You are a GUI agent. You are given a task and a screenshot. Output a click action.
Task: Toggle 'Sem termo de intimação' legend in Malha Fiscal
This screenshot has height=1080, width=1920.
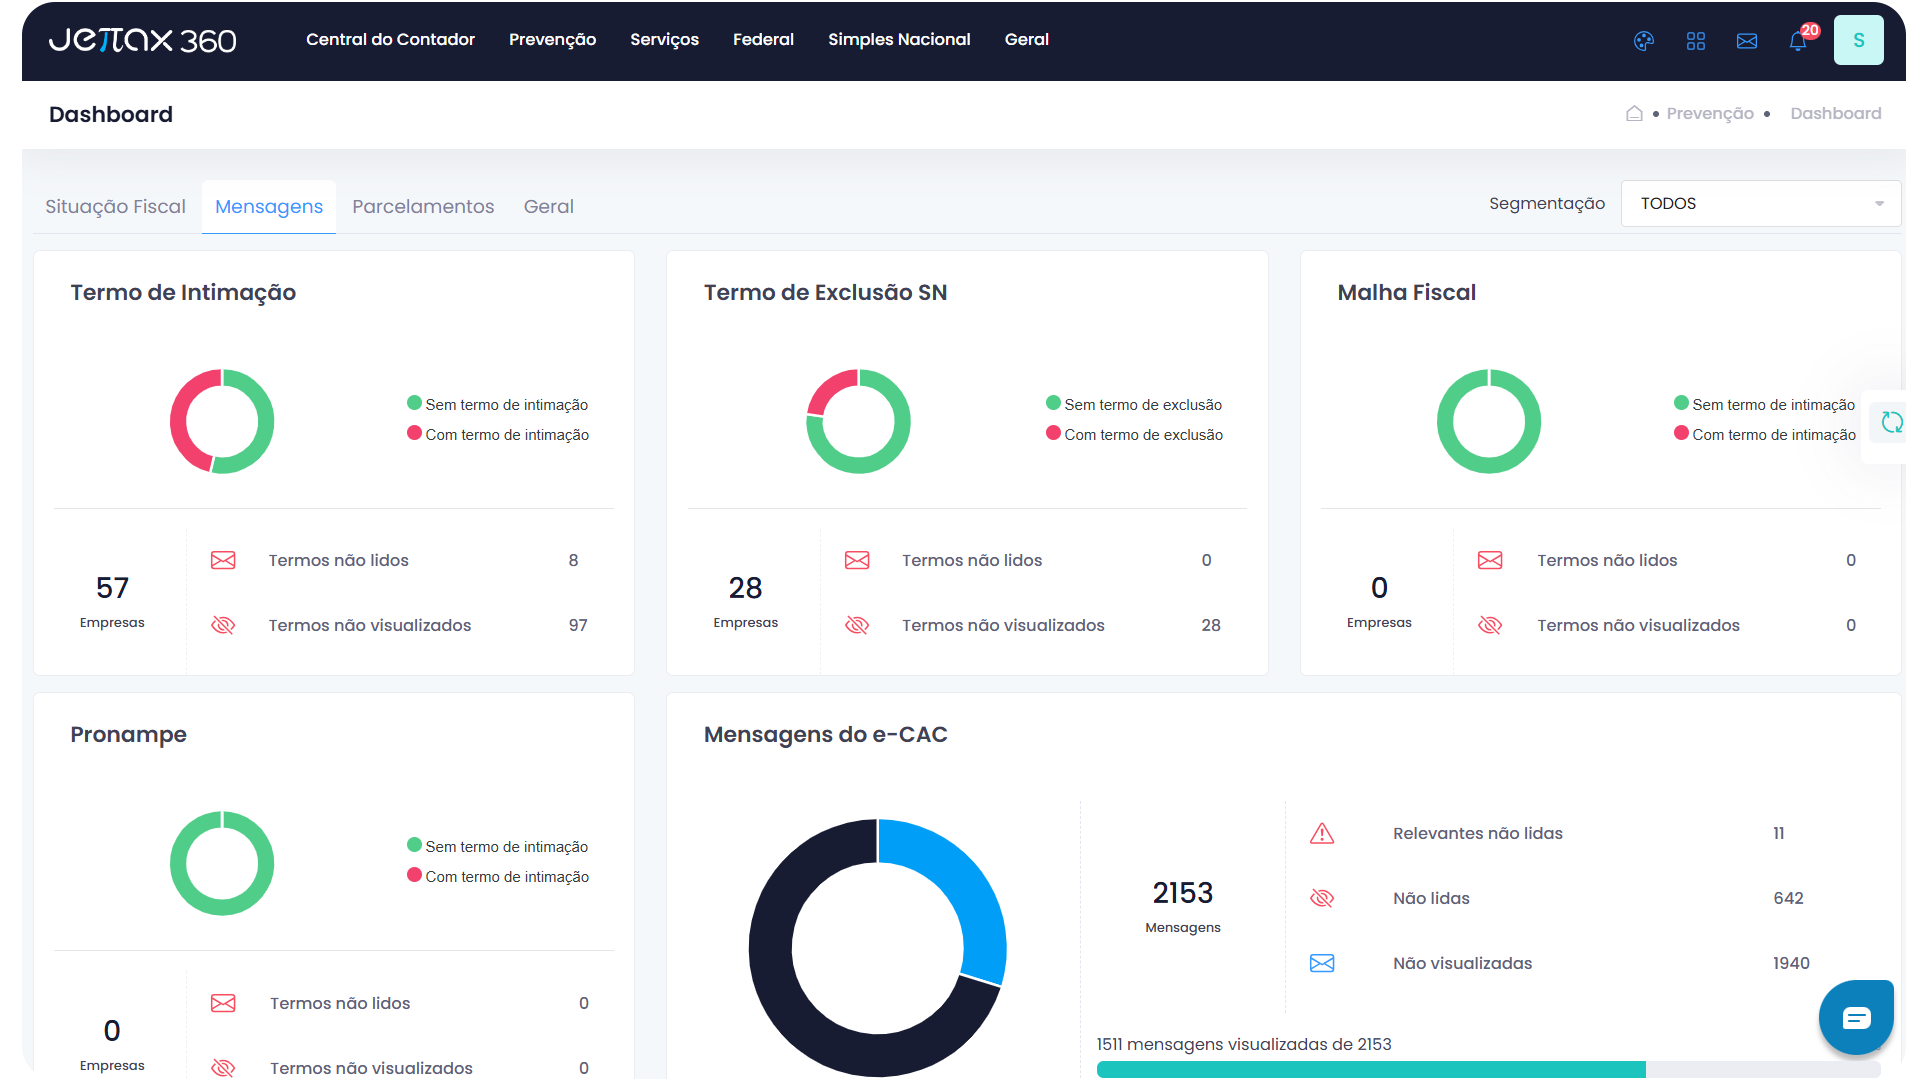1764,404
